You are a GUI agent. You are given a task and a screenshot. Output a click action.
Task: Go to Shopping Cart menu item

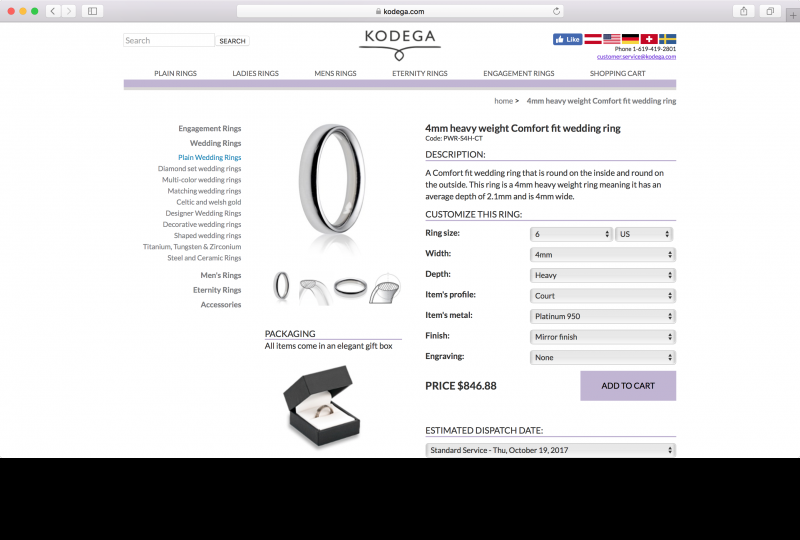point(617,73)
